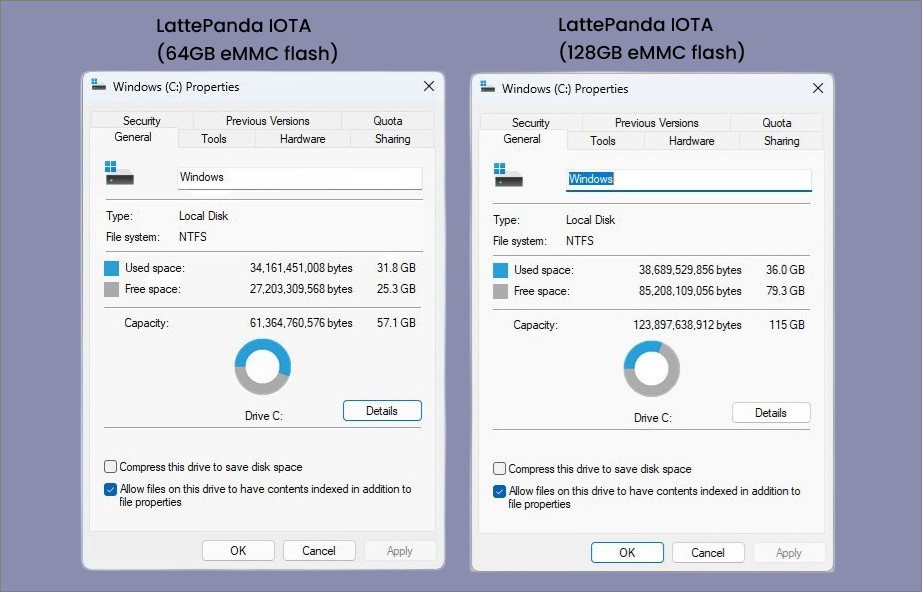Switch to the Security tab on the left
The width and height of the screenshot is (922, 592).
(x=140, y=120)
